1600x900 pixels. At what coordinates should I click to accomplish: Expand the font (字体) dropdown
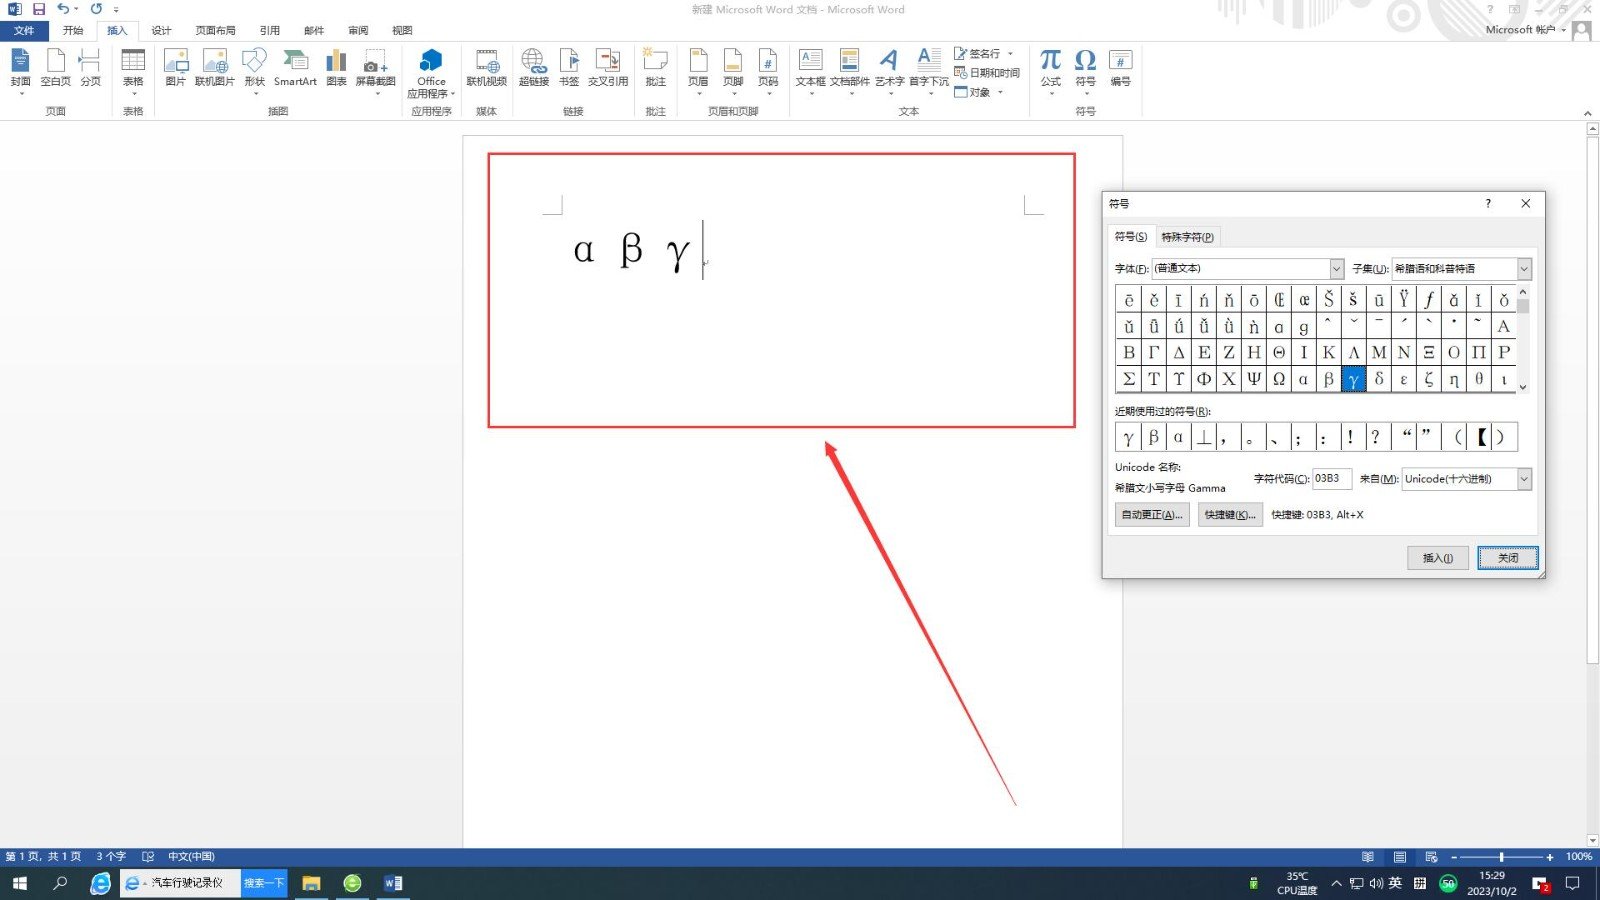coord(1336,269)
